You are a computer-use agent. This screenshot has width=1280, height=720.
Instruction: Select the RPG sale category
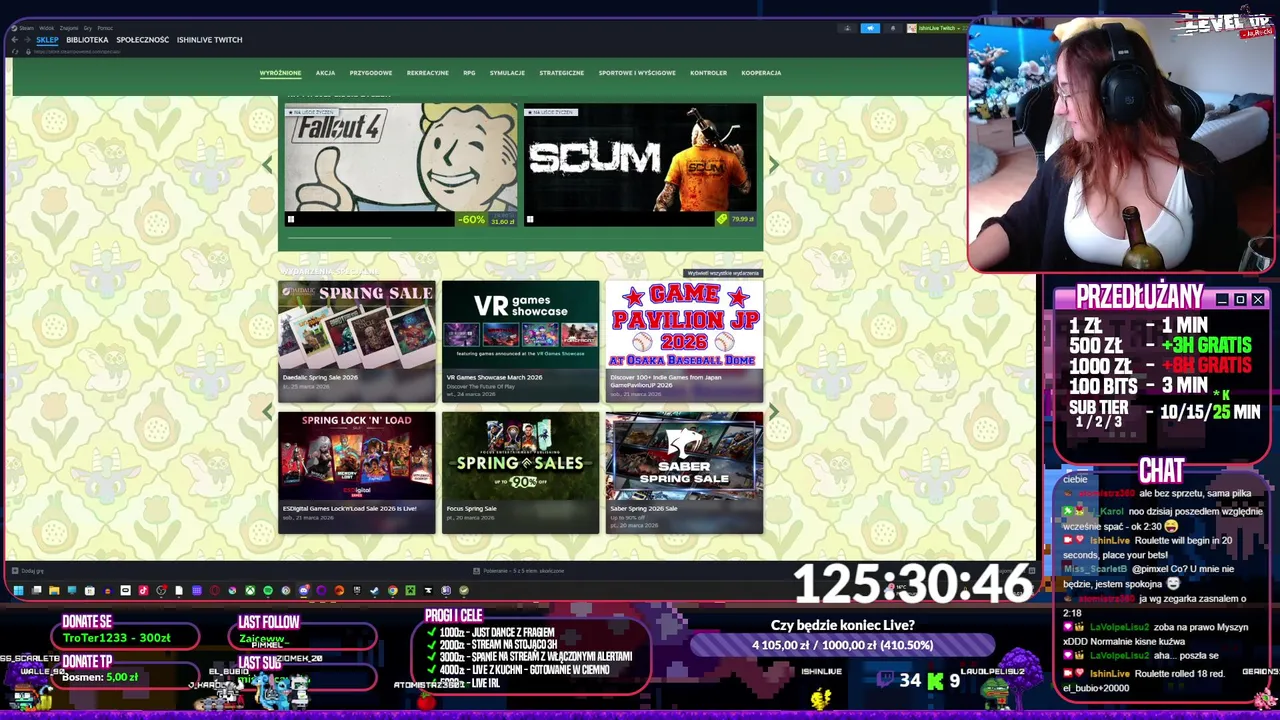click(x=469, y=73)
